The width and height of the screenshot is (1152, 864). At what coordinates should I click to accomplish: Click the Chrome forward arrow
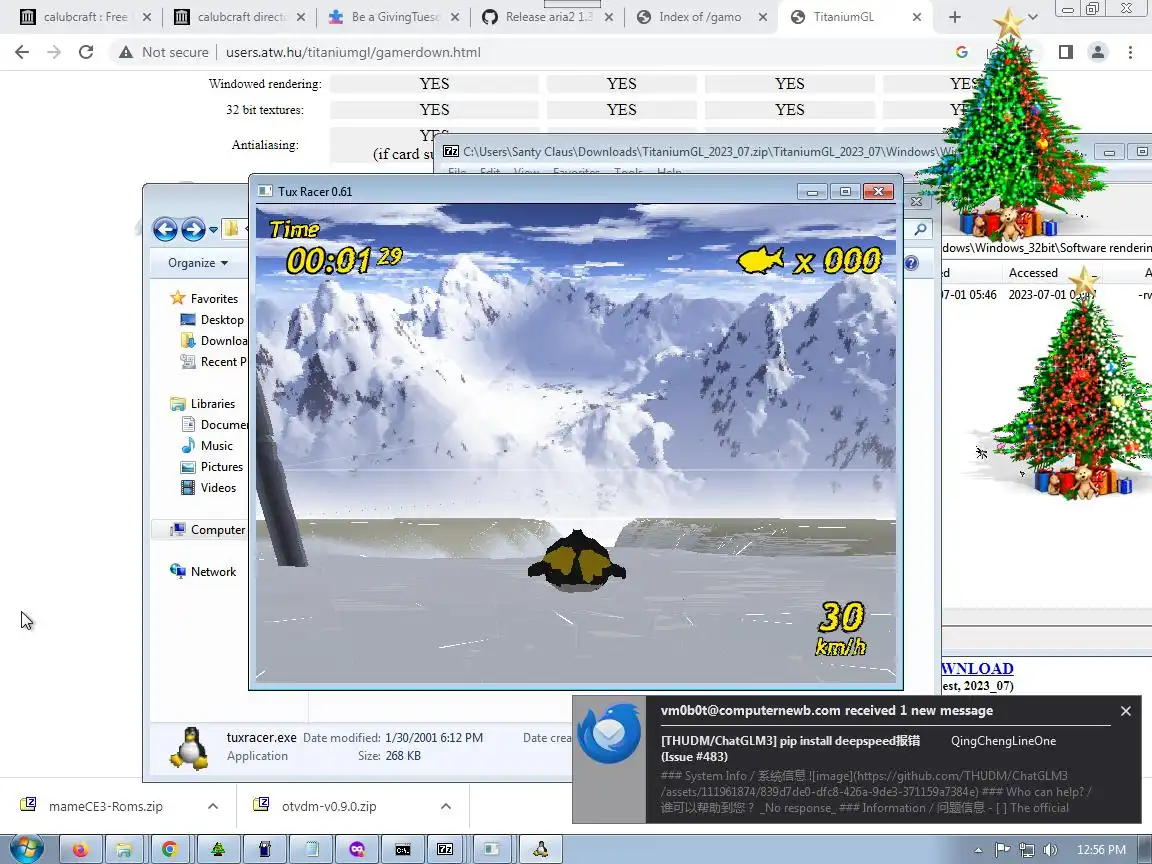[54, 52]
